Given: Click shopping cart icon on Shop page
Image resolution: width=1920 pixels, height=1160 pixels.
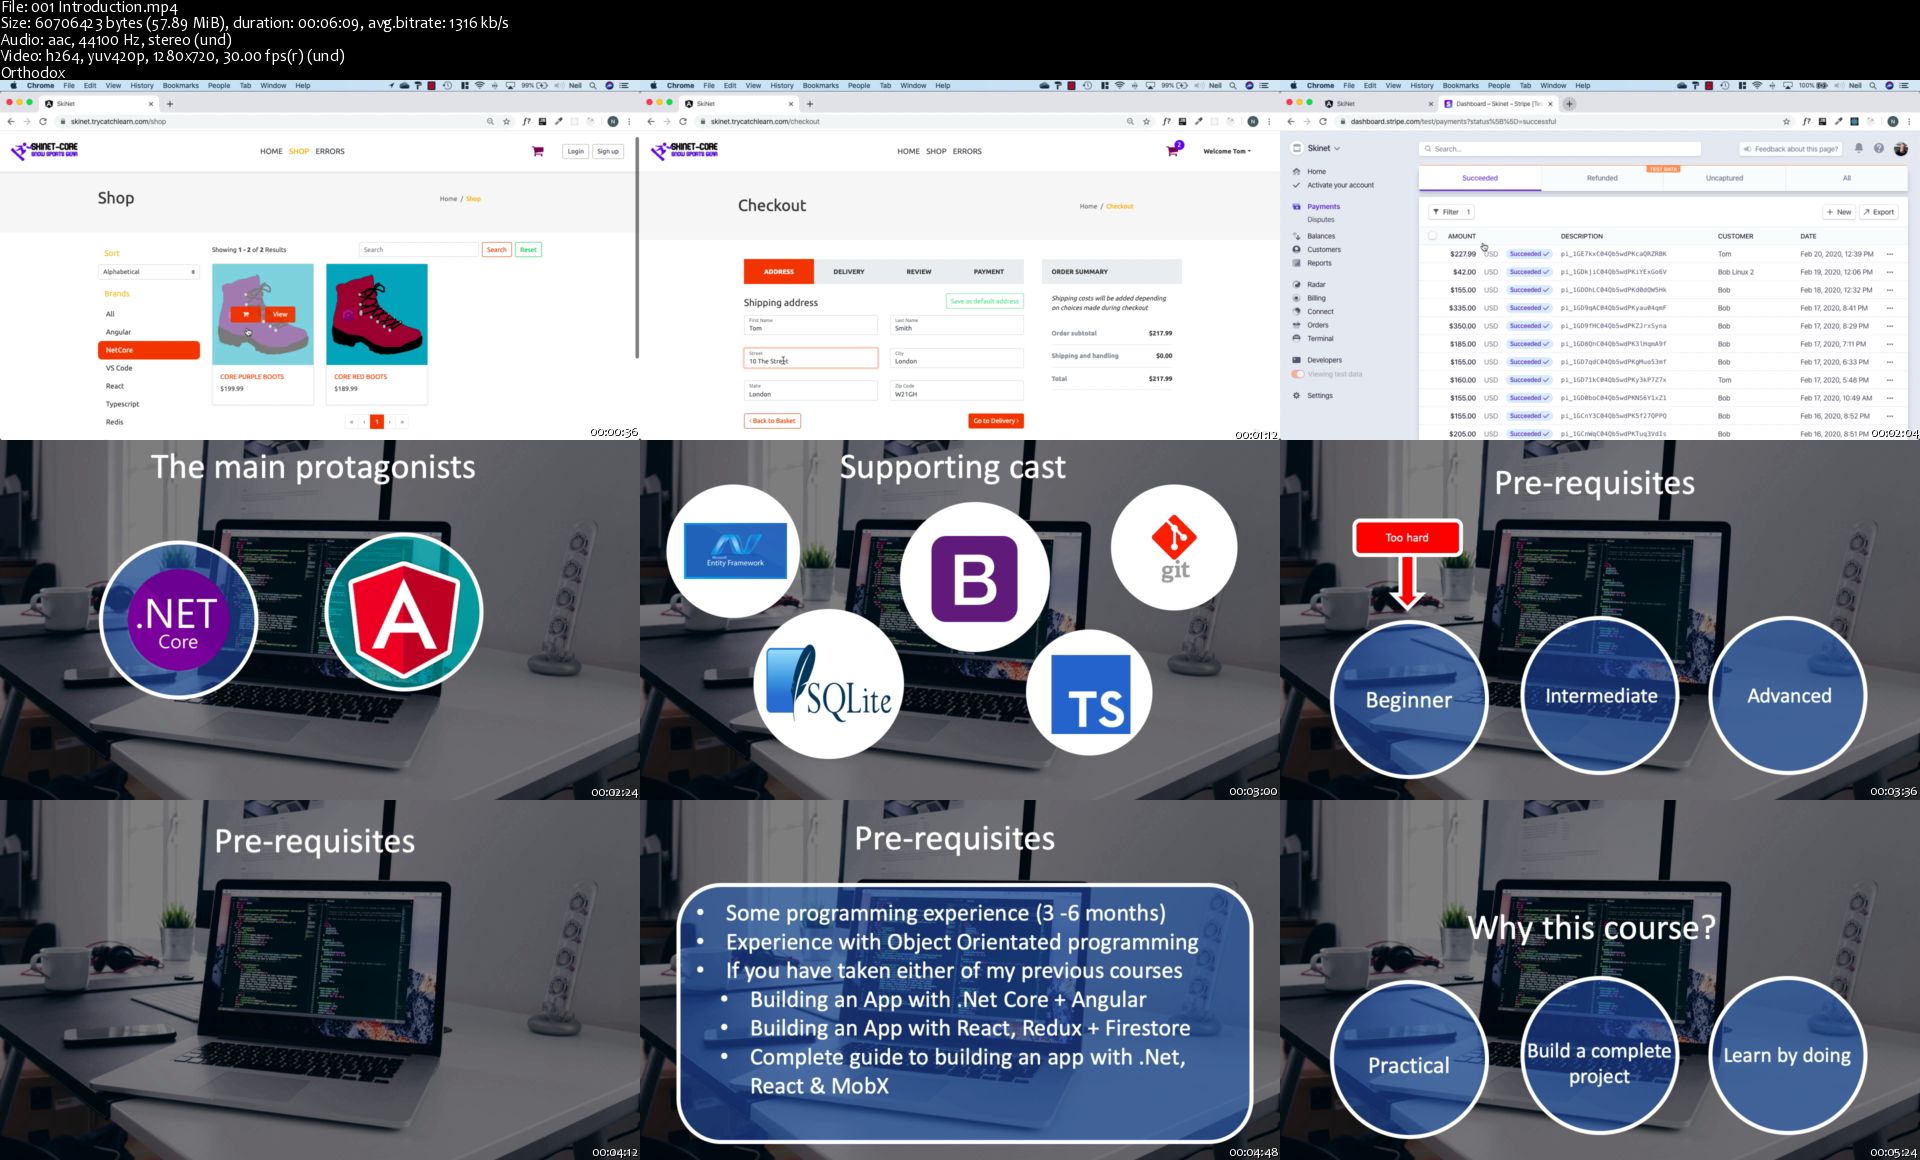Looking at the screenshot, I should point(538,152).
